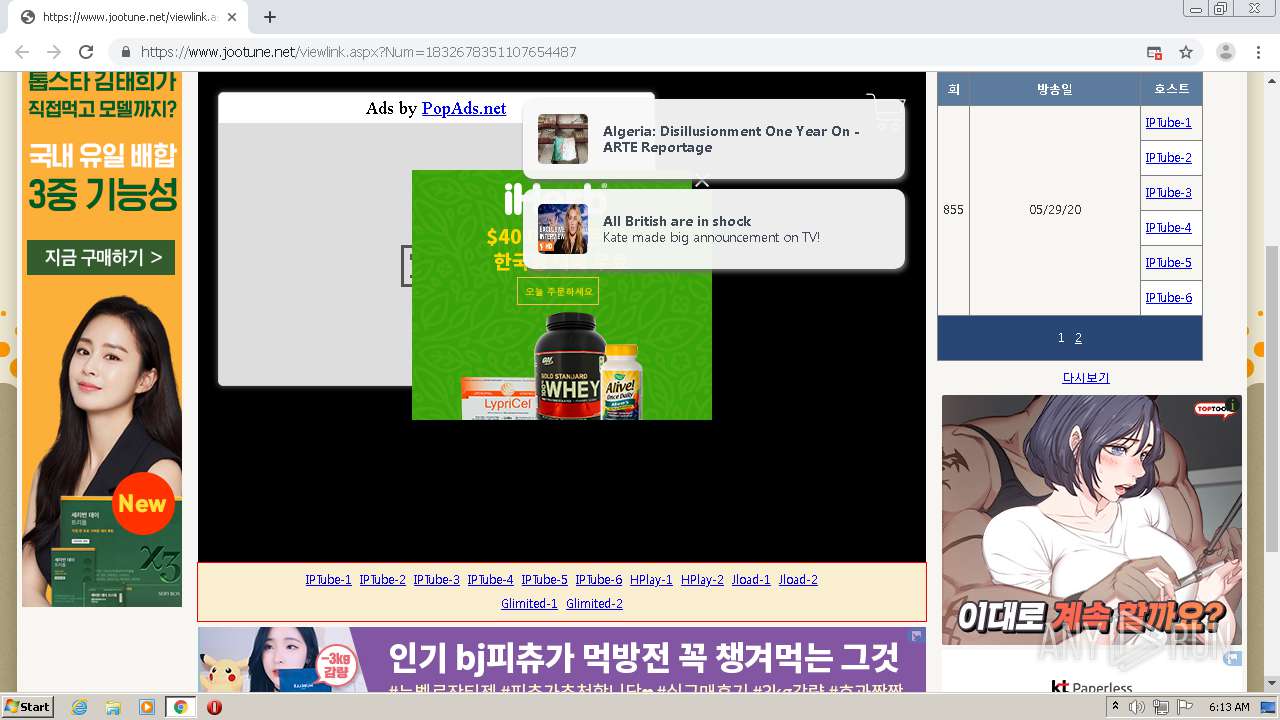
Task: Open IPTube-3 in the host table
Action: pos(1168,193)
